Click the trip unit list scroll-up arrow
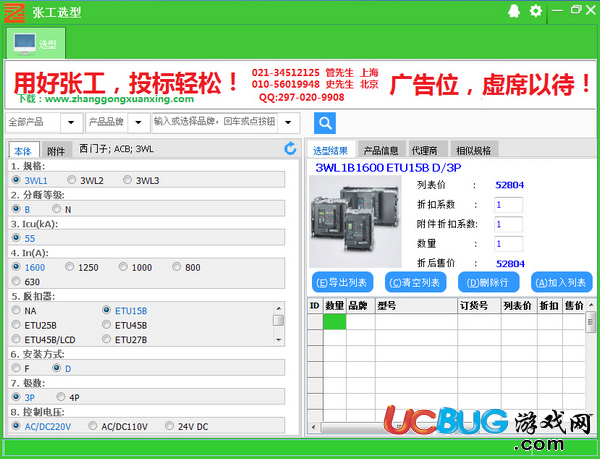600x459 pixels. (279, 308)
